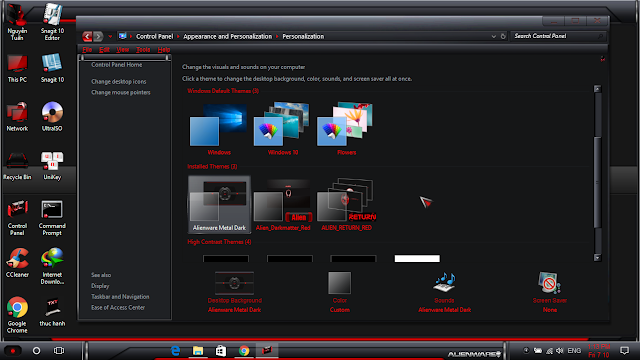Open Task View on taskbar
640x360 pixels.
(59, 351)
